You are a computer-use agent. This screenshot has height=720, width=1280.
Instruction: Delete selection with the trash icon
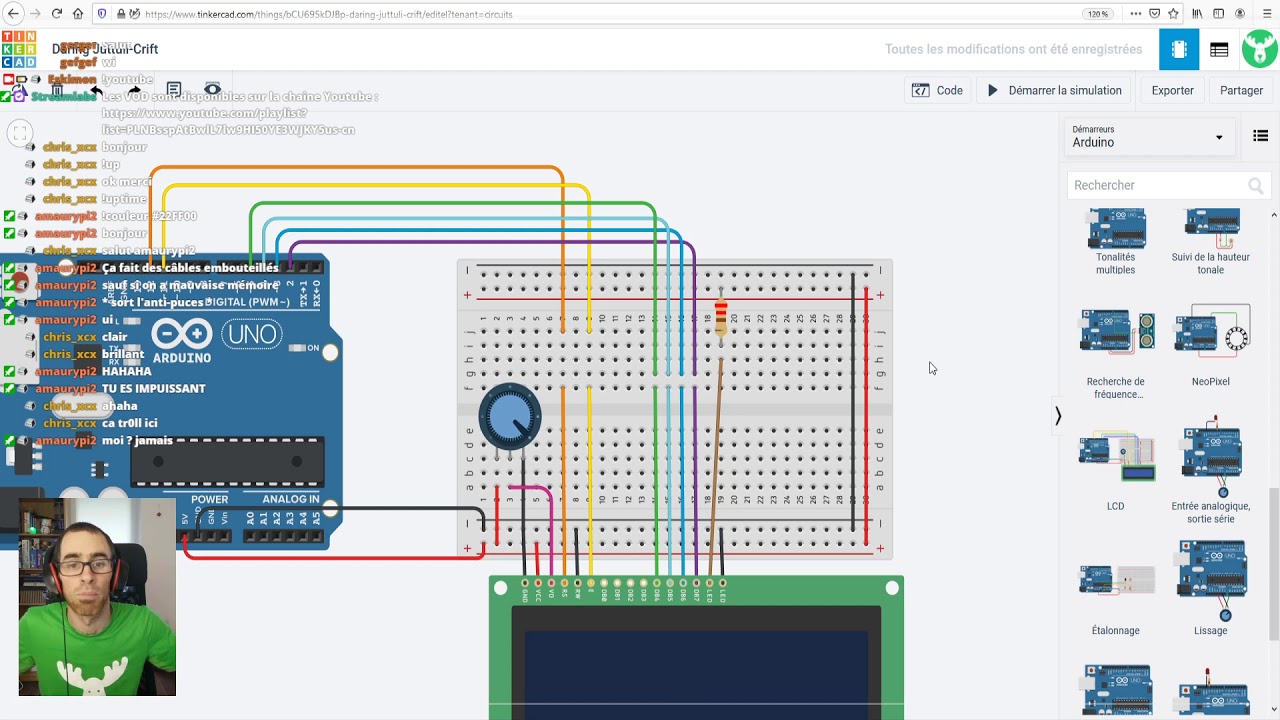point(57,90)
